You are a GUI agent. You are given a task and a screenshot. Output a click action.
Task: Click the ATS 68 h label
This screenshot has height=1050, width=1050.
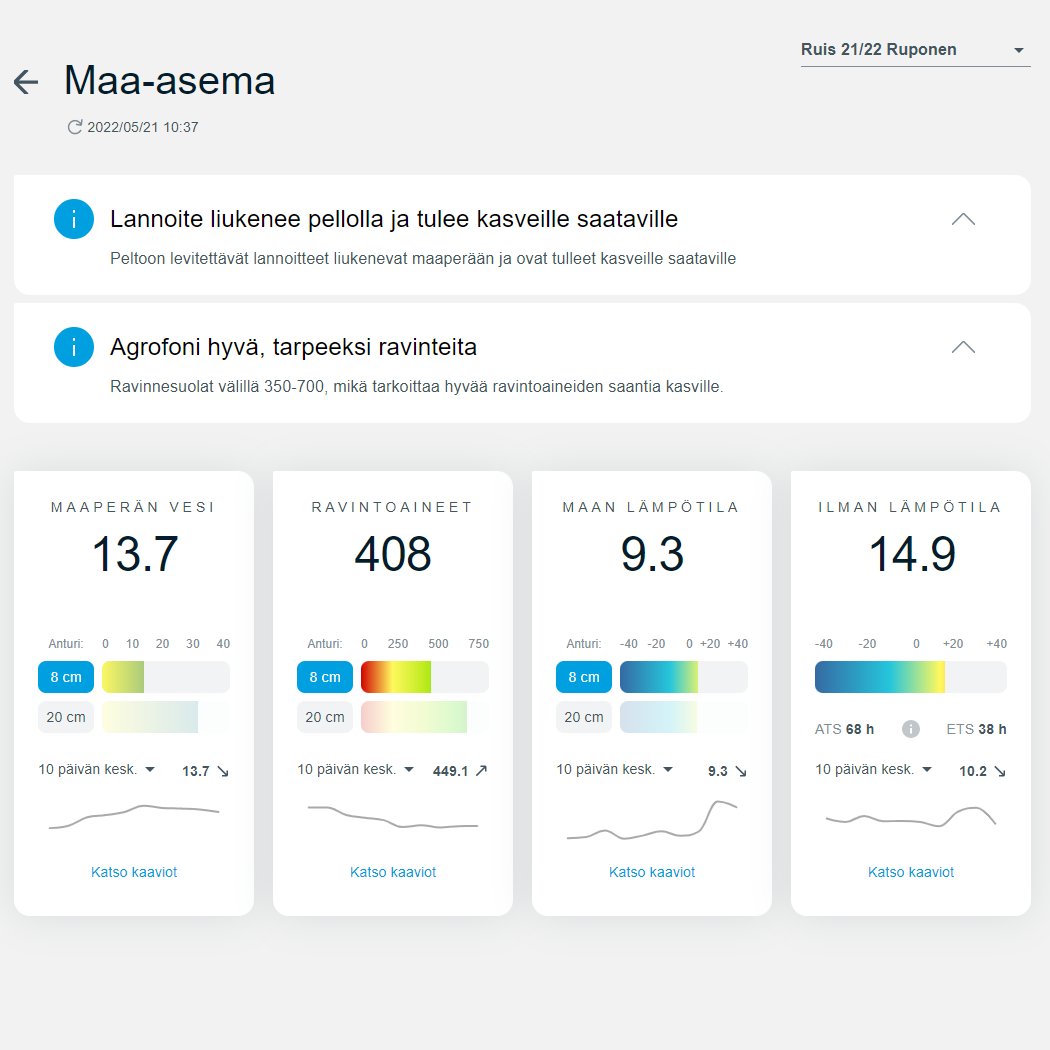(x=844, y=729)
